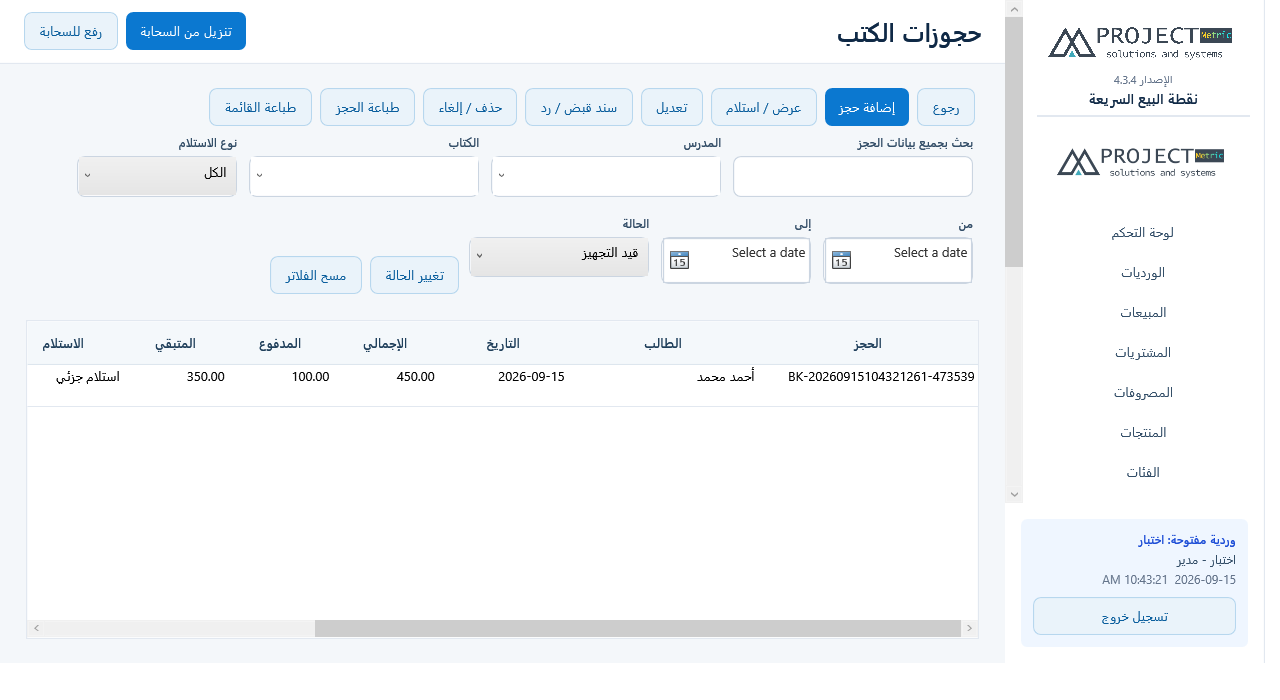Open لوحة التحكم in the sidebar

1142,232
